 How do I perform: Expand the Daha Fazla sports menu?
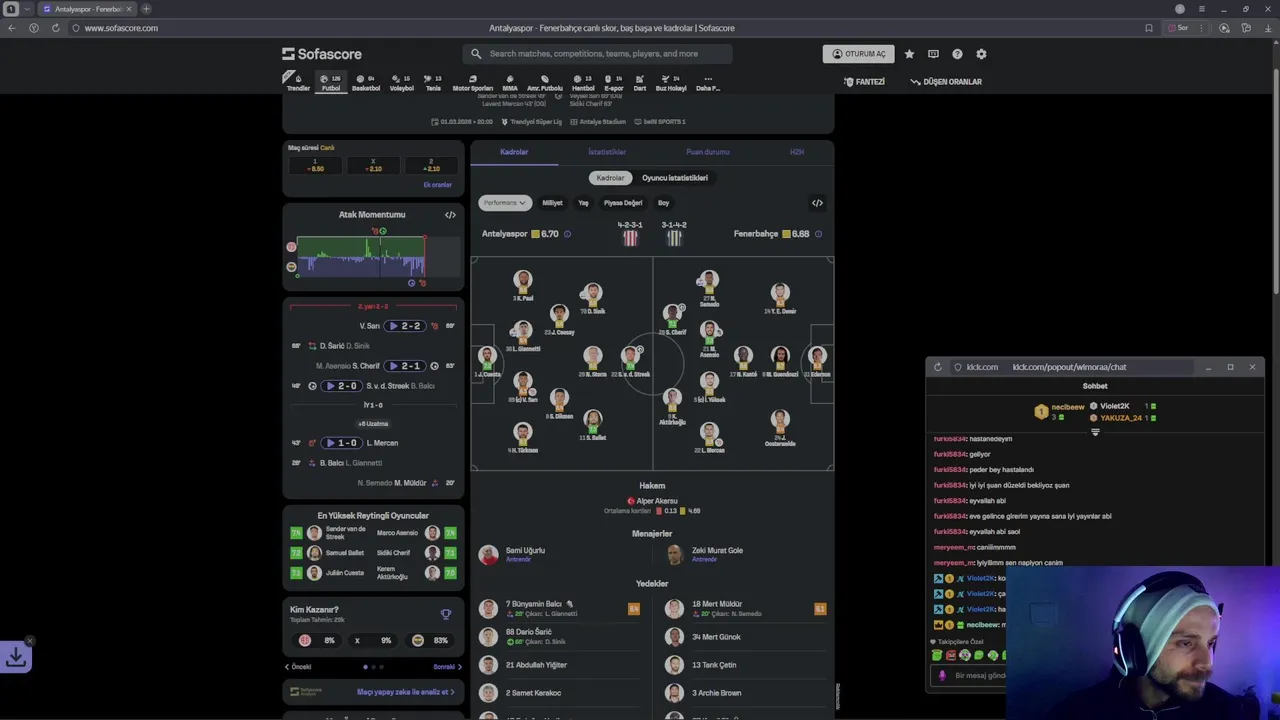[708, 82]
